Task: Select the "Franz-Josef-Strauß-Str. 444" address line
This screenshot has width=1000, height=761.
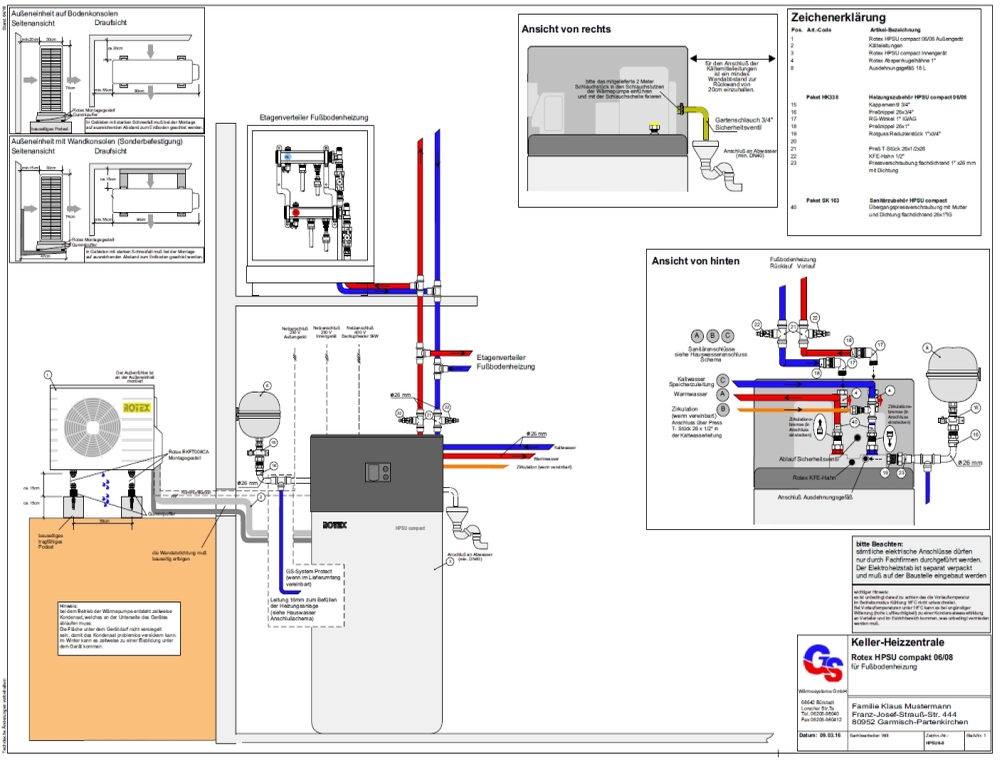Action: [902, 714]
